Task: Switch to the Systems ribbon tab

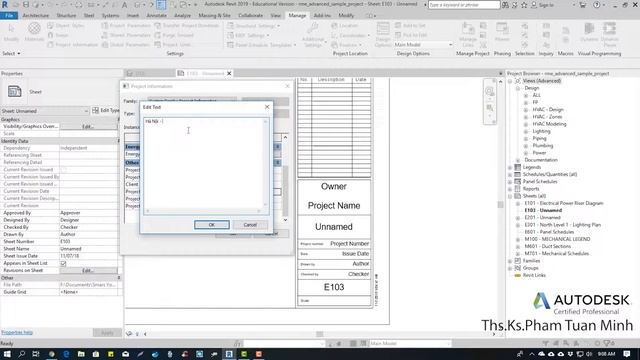Action: [110, 16]
